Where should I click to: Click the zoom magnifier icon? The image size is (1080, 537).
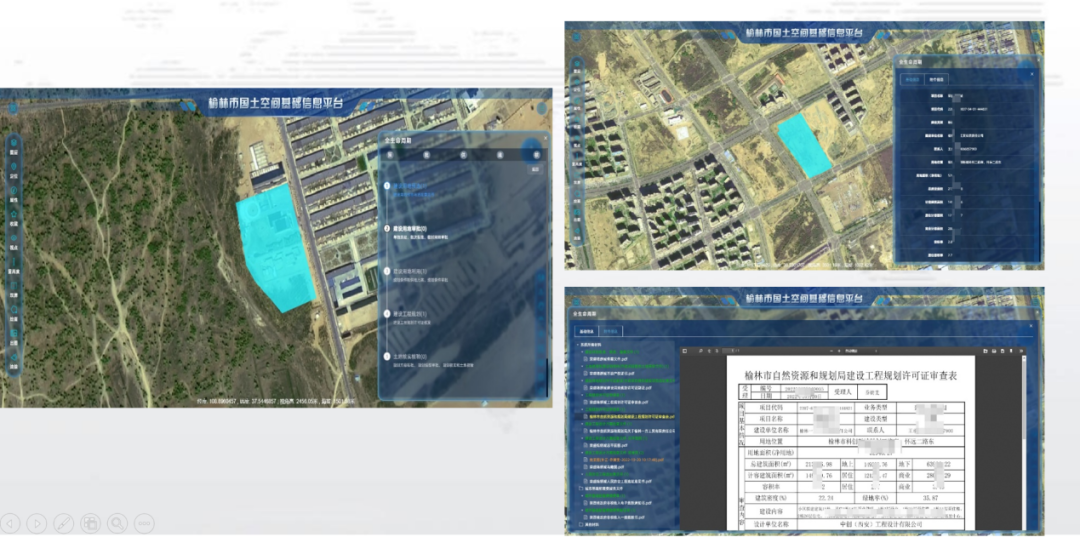coord(117,523)
